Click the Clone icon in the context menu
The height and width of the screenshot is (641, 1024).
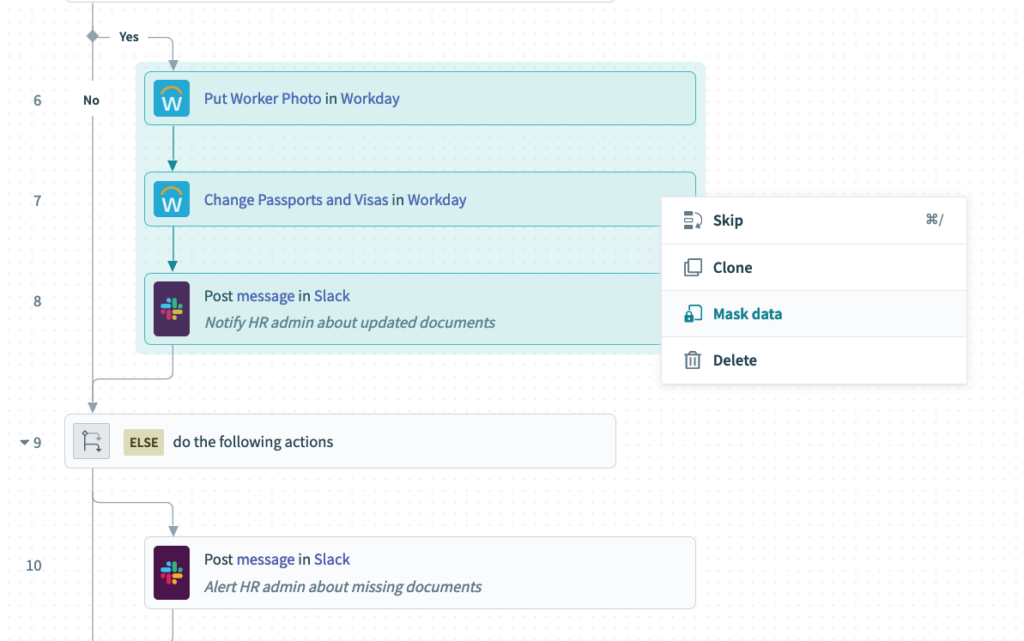pyautogui.click(x=692, y=267)
